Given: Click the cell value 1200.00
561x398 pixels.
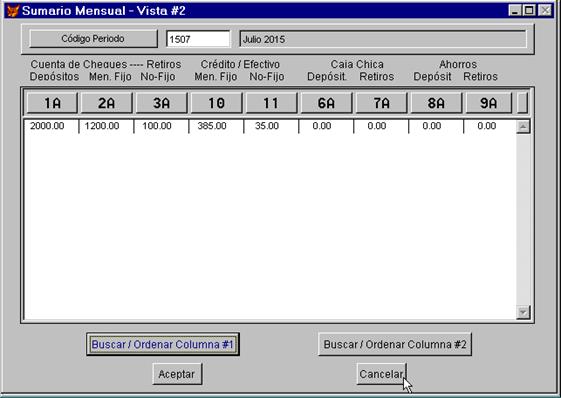Looking at the screenshot, I should (102, 126).
